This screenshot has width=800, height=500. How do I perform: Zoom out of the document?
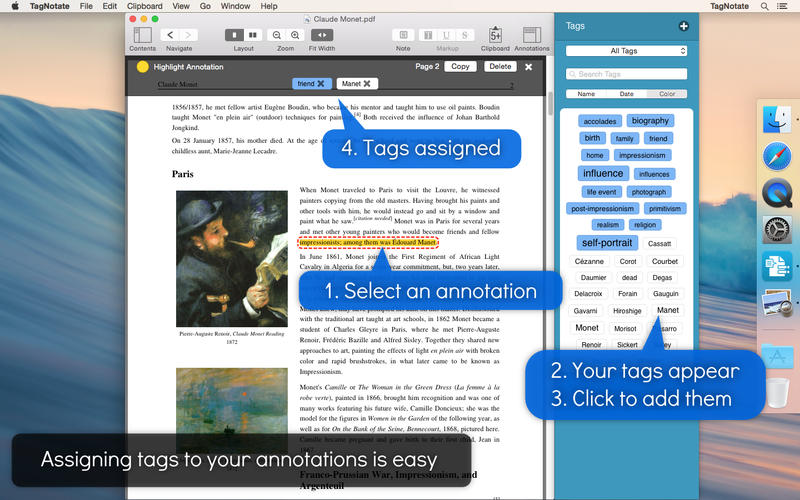276,35
